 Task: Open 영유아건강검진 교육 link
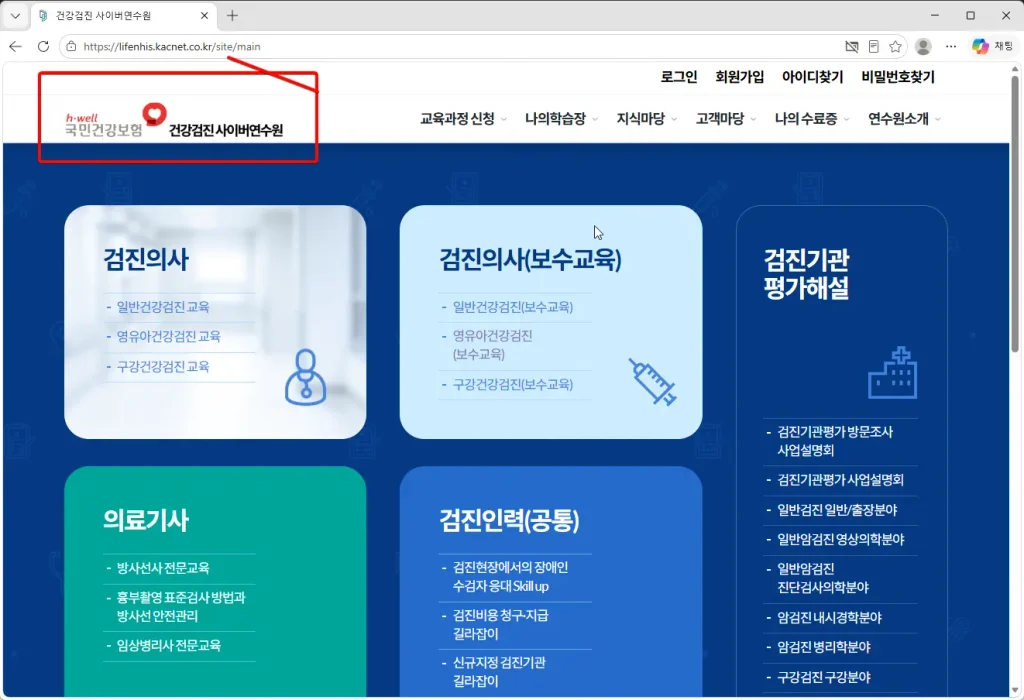point(168,336)
